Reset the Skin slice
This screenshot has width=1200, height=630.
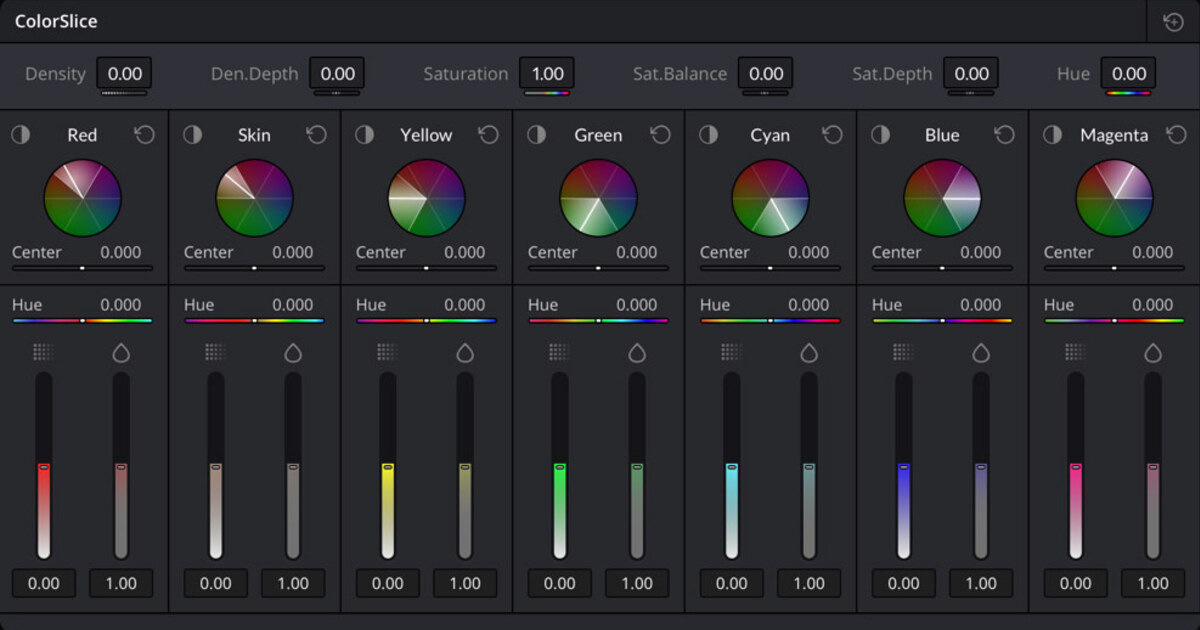pyautogui.click(x=316, y=135)
